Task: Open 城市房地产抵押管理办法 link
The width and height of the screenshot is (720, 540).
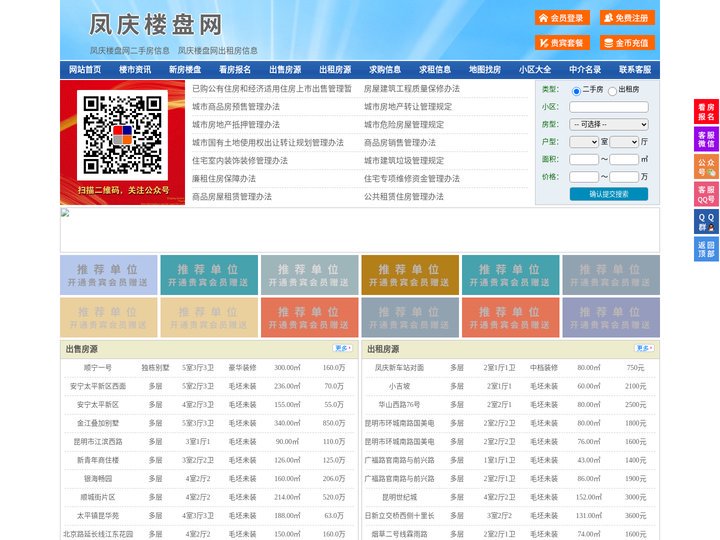Action: [x=236, y=124]
